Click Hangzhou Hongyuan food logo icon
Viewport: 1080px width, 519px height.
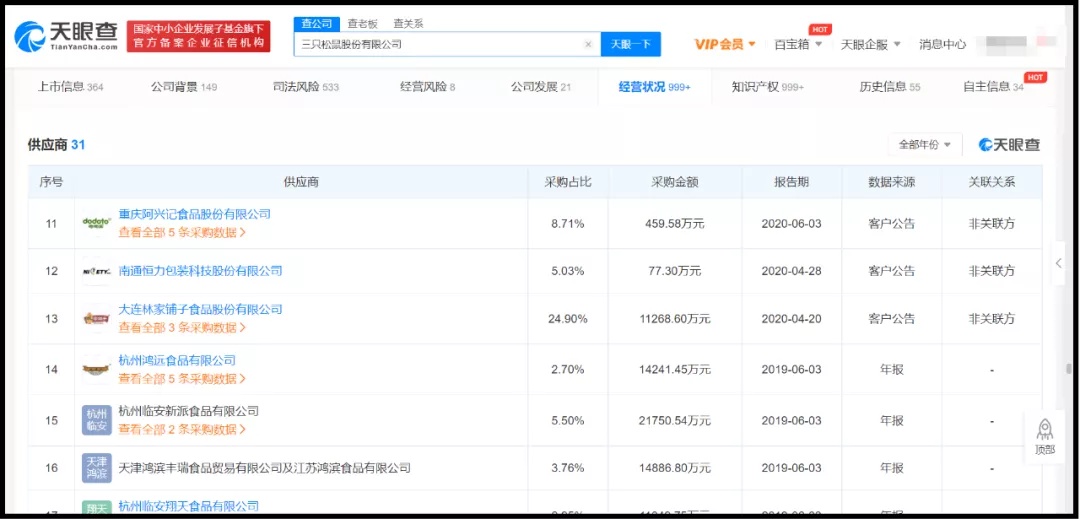[96, 369]
